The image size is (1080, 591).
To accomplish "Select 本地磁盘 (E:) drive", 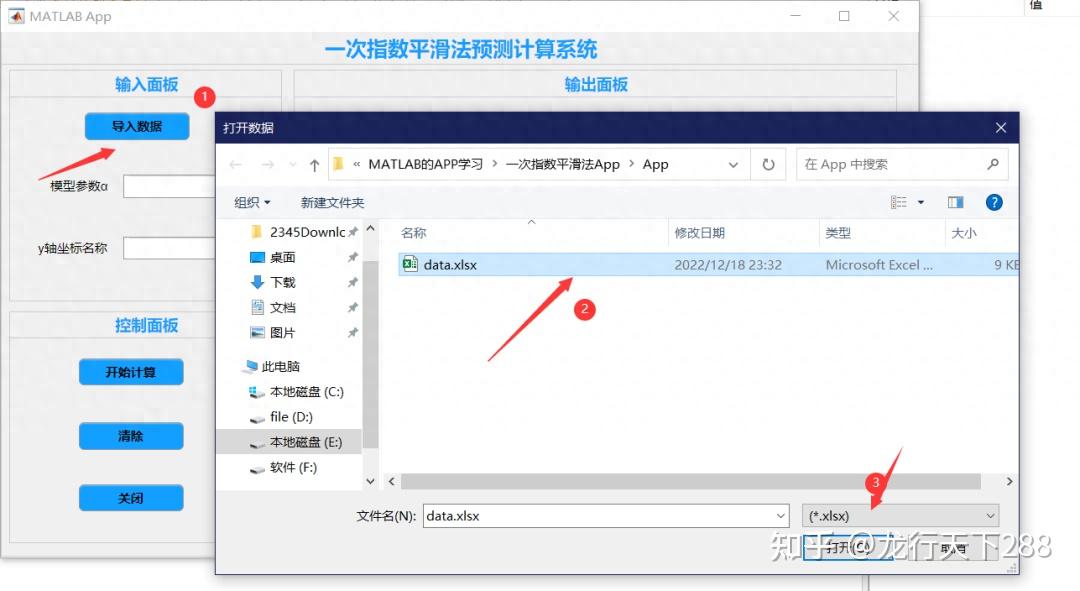I will [296, 442].
